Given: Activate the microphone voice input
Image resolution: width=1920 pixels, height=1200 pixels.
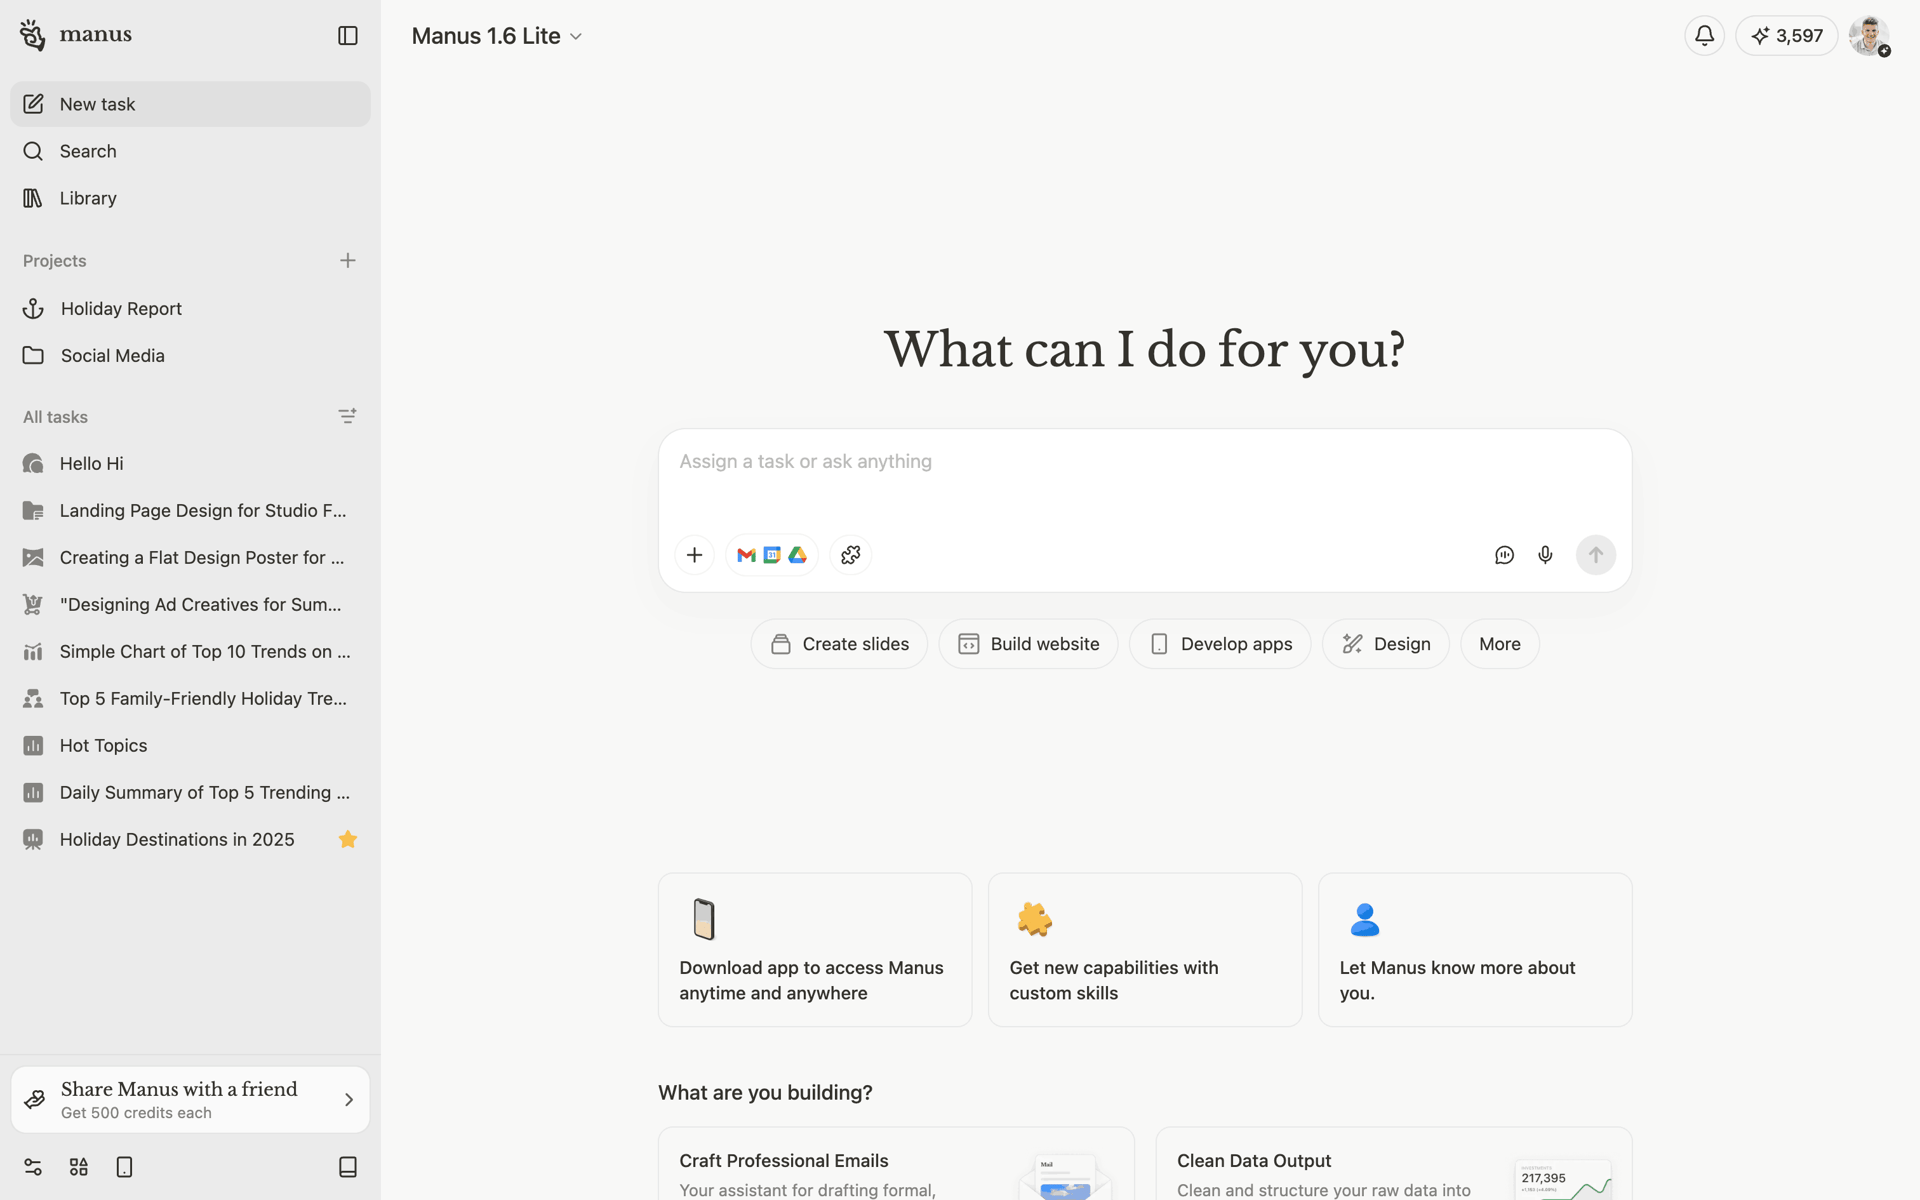Looking at the screenshot, I should pyautogui.click(x=1546, y=555).
